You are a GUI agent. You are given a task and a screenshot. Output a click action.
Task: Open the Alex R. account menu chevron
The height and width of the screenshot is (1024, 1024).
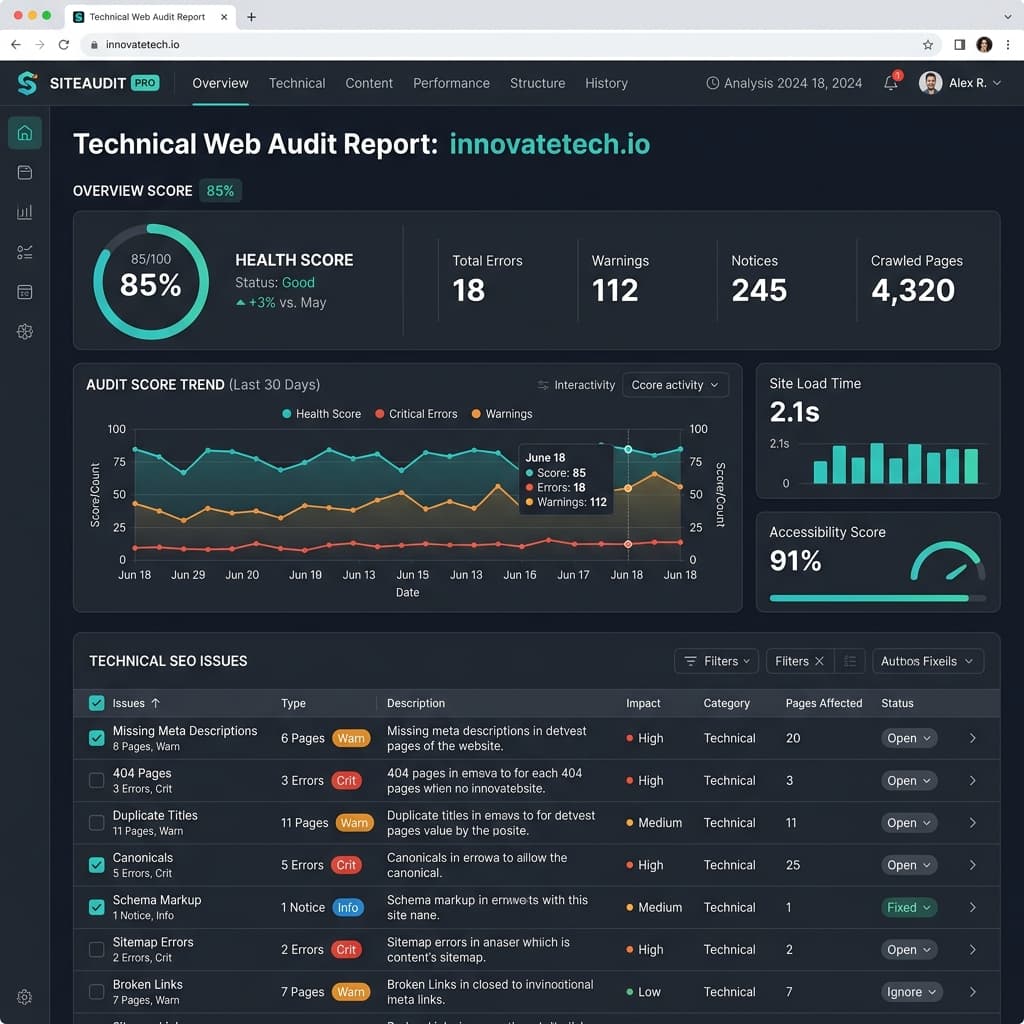coord(997,83)
